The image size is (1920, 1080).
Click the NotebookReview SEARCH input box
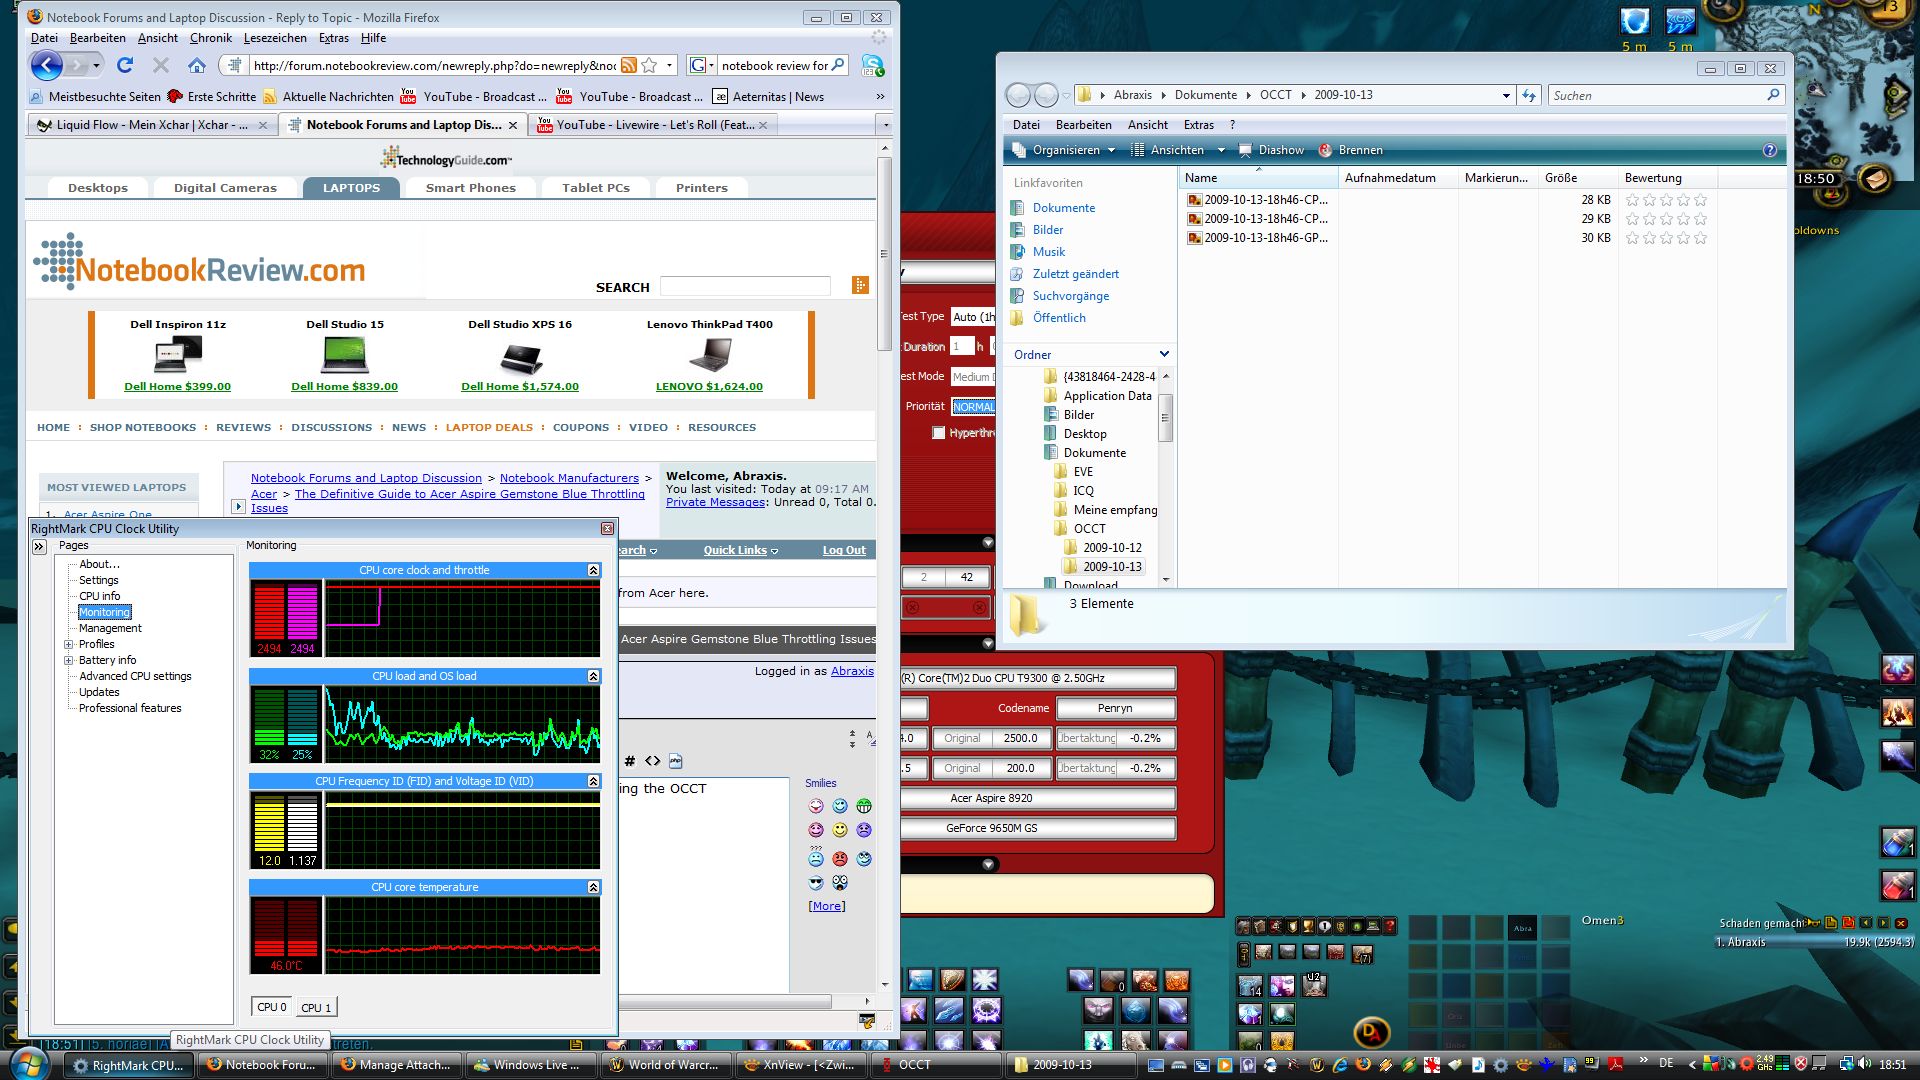coord(745,287)
